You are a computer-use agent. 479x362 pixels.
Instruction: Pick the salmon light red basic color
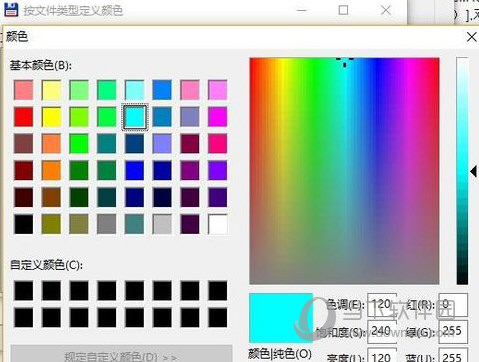24,90
